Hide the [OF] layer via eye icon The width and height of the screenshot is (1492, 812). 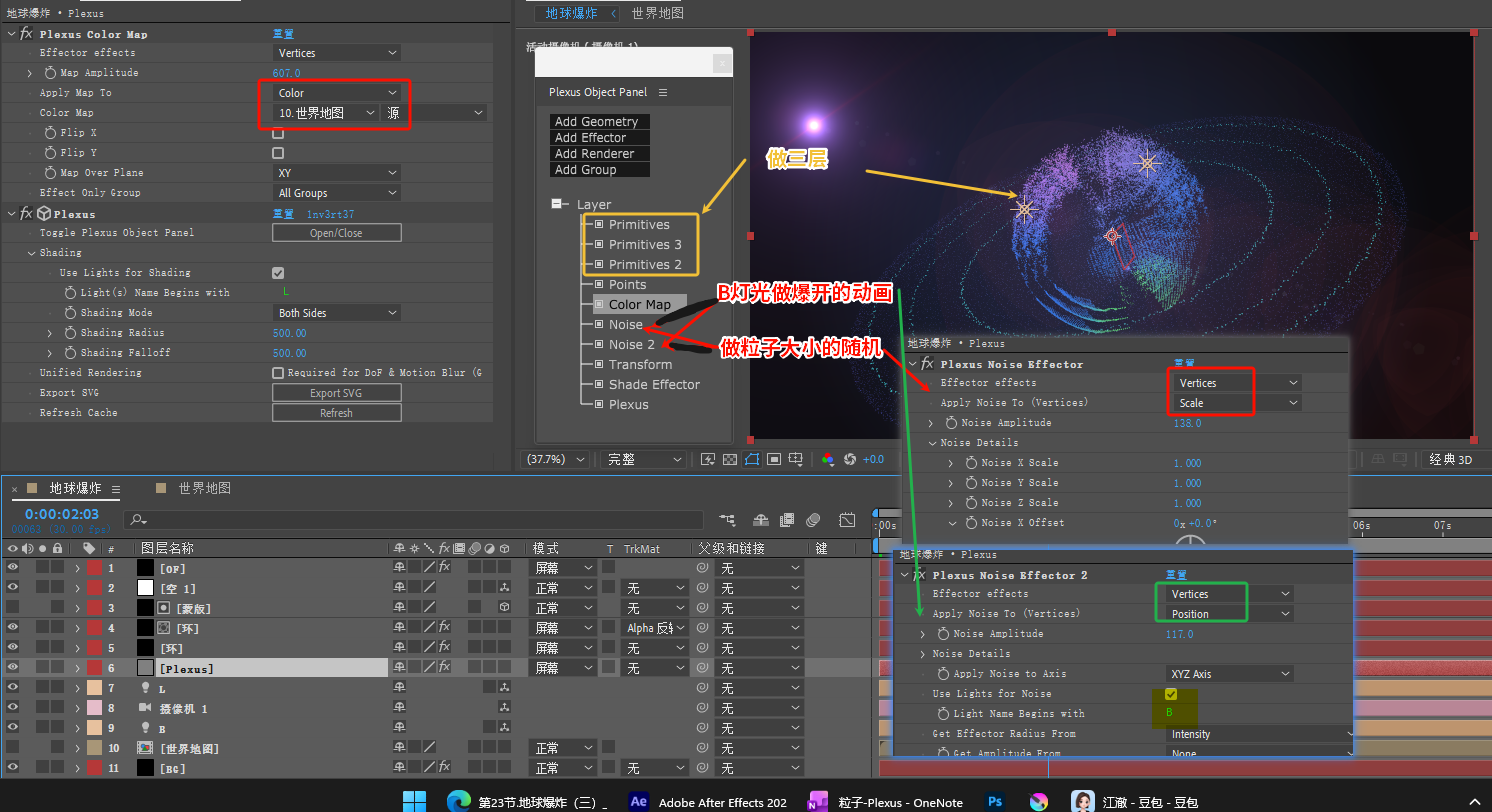click(13, 568)
